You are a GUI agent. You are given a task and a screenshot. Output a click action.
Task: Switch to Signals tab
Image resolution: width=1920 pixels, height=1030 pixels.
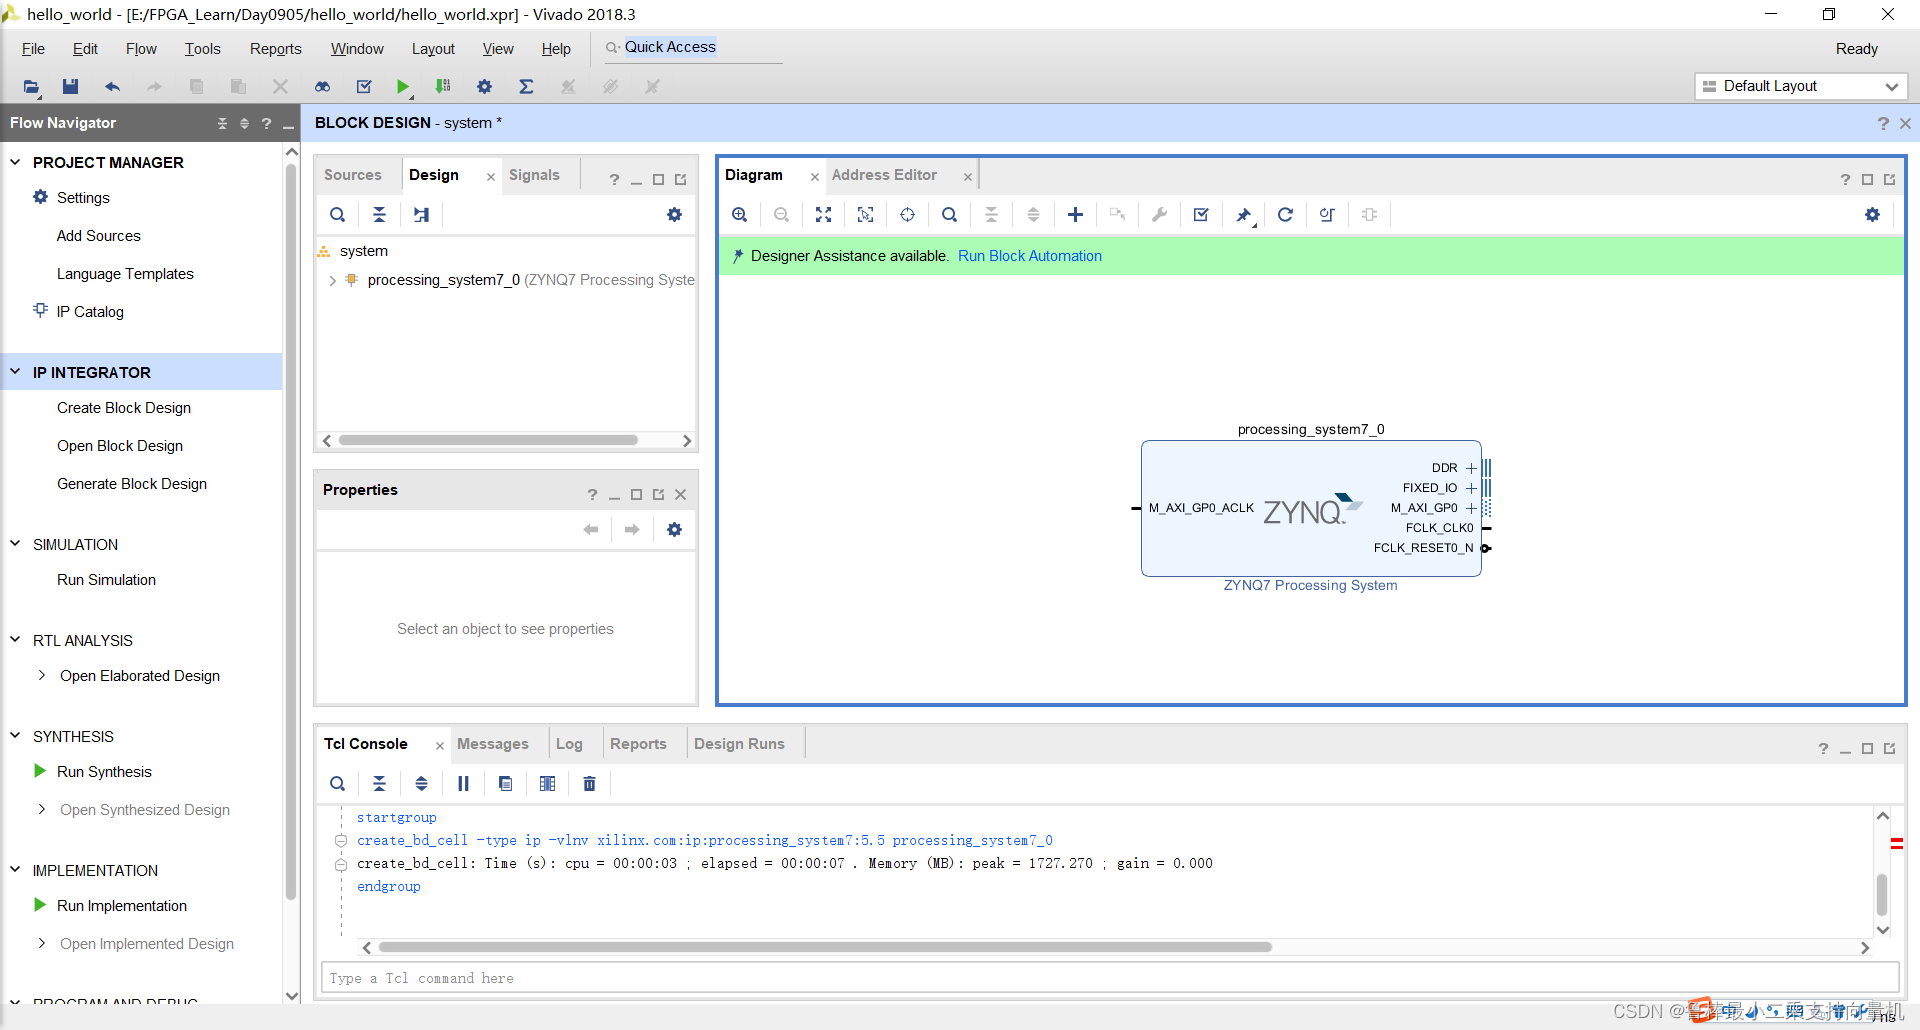pos(534,175)
